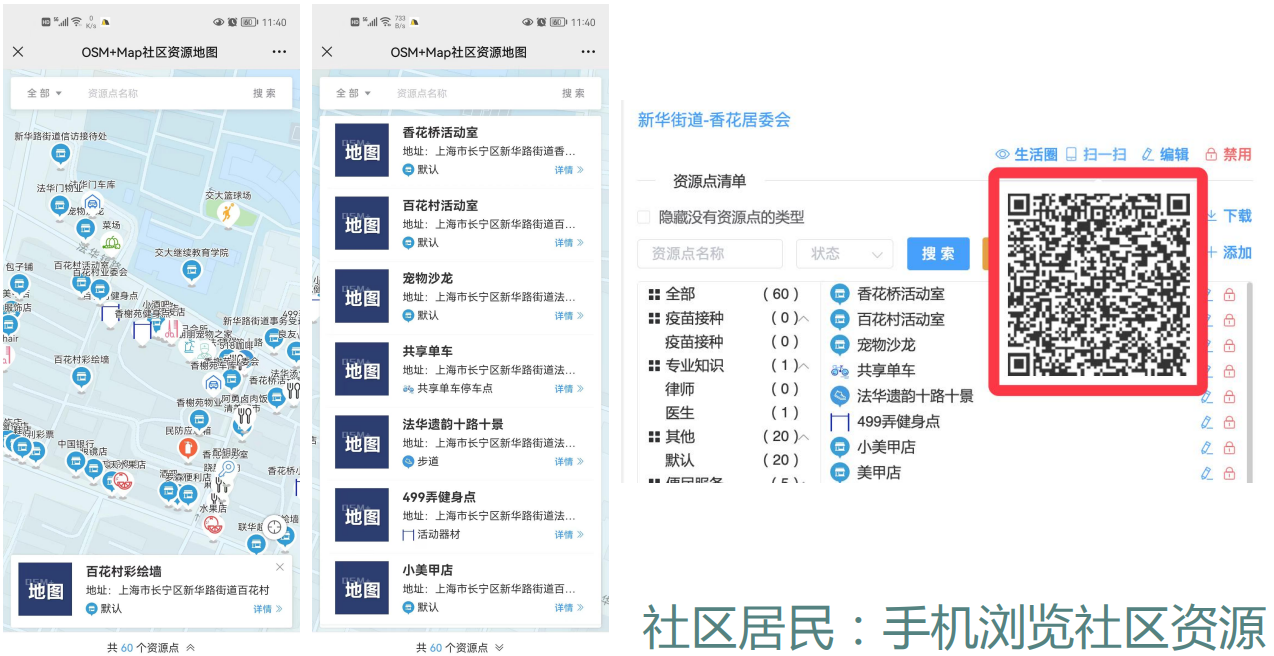This screenshot has width=1274, height=656.
Task: Check the 隐藏没有资源点的类型 checkbox
Action: pyautogui.click(x=644, y=217)
